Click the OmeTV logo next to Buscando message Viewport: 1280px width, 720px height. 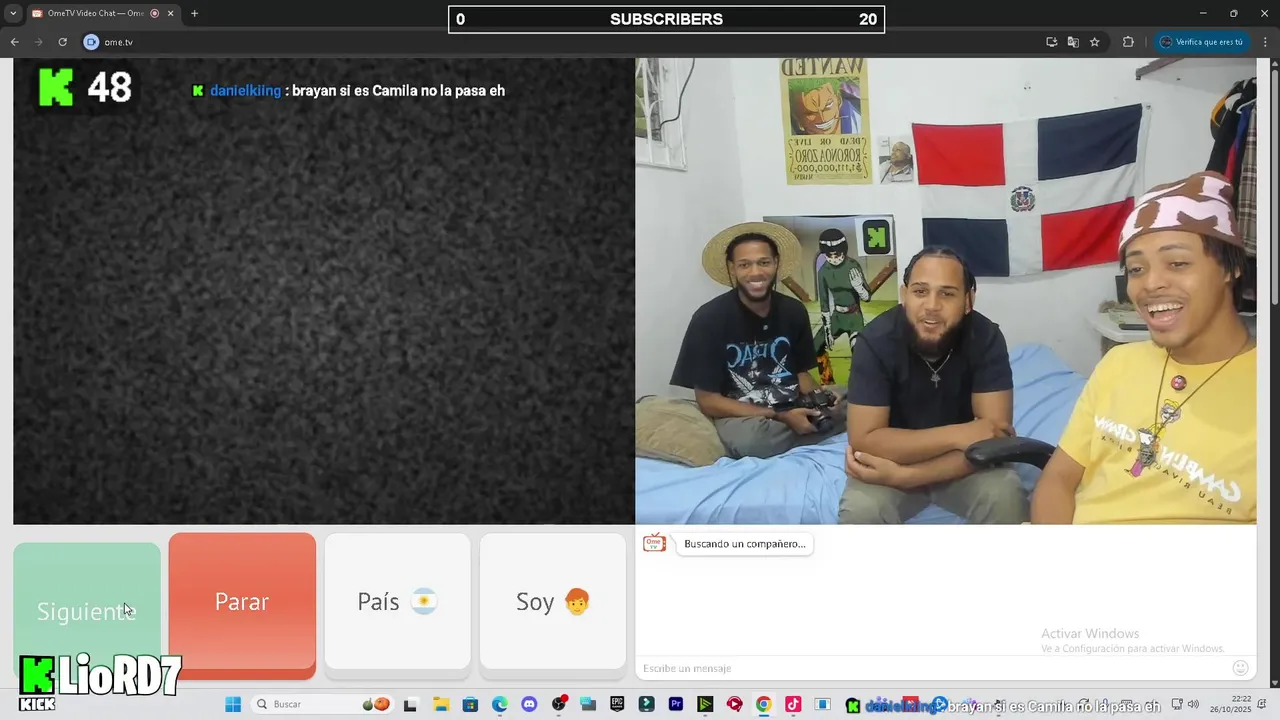[x=654, y=543]
